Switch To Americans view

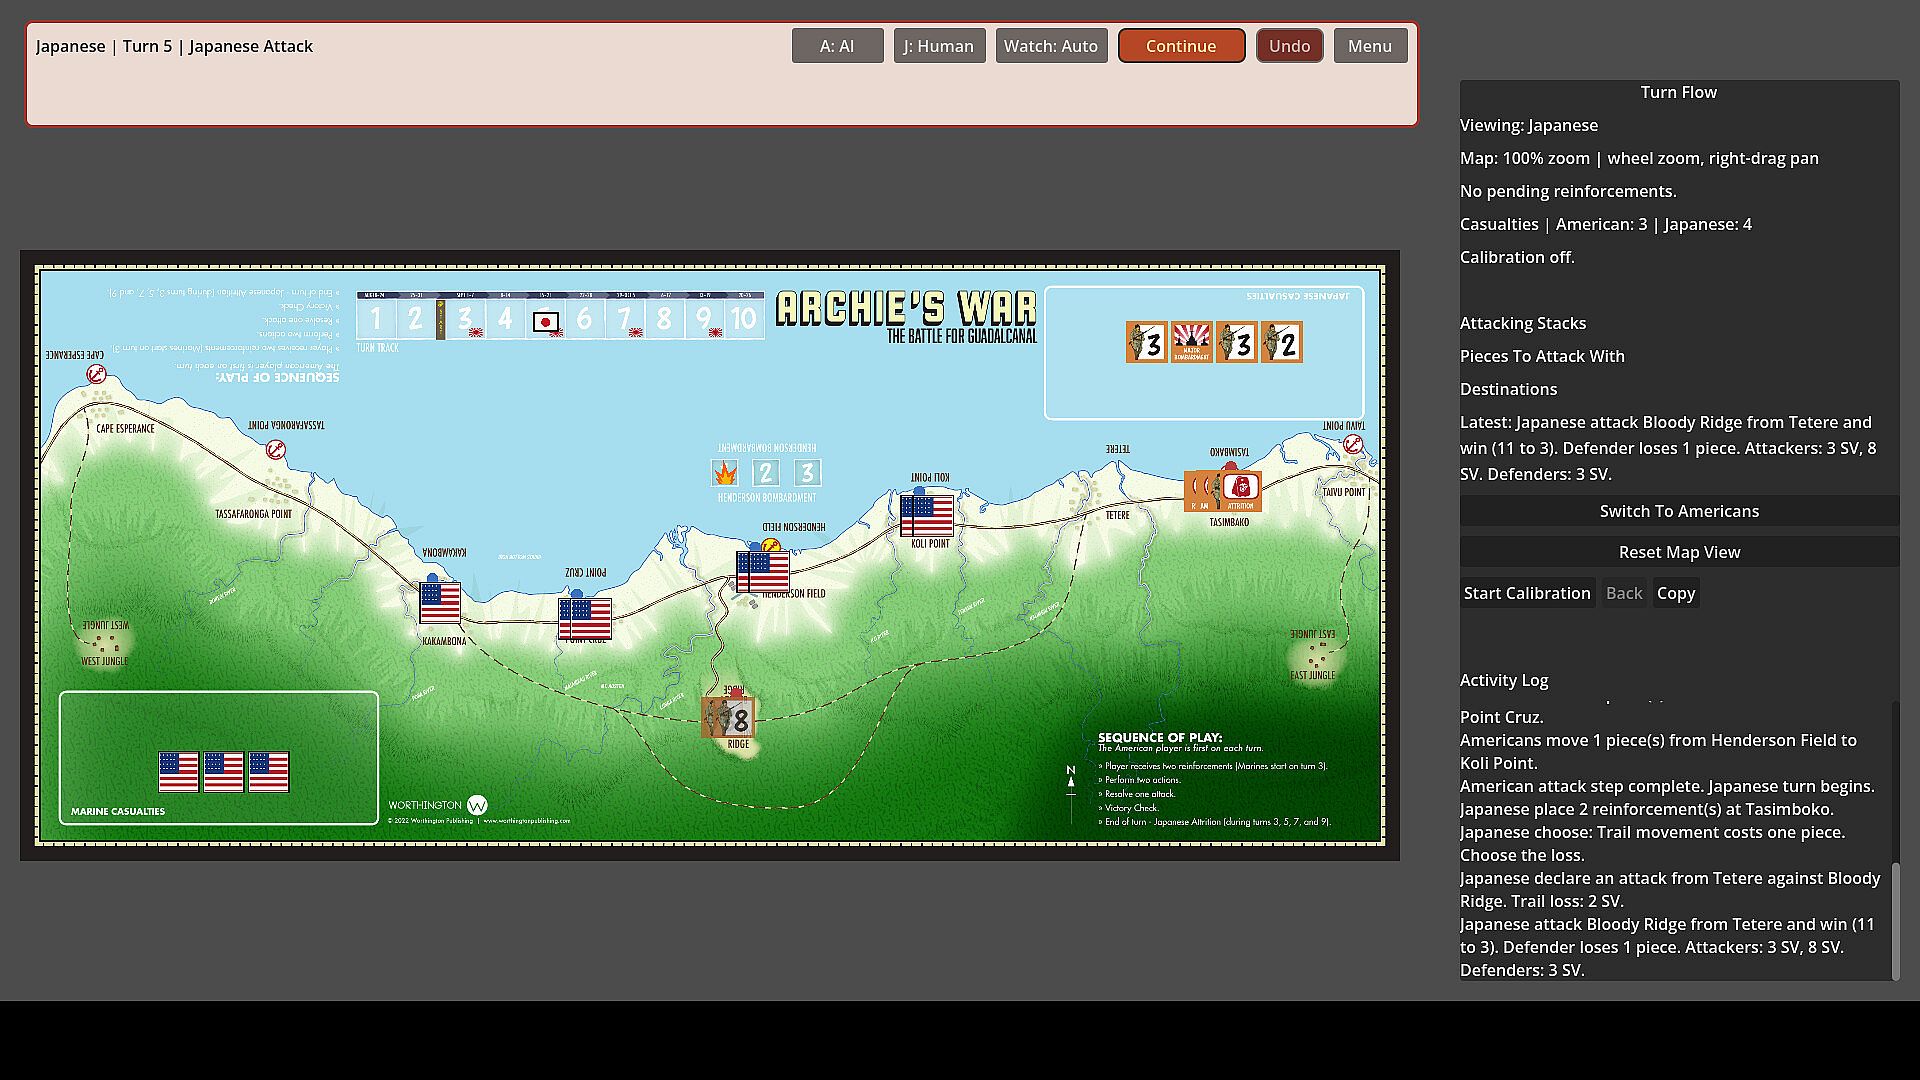(x=1679, y=511)
